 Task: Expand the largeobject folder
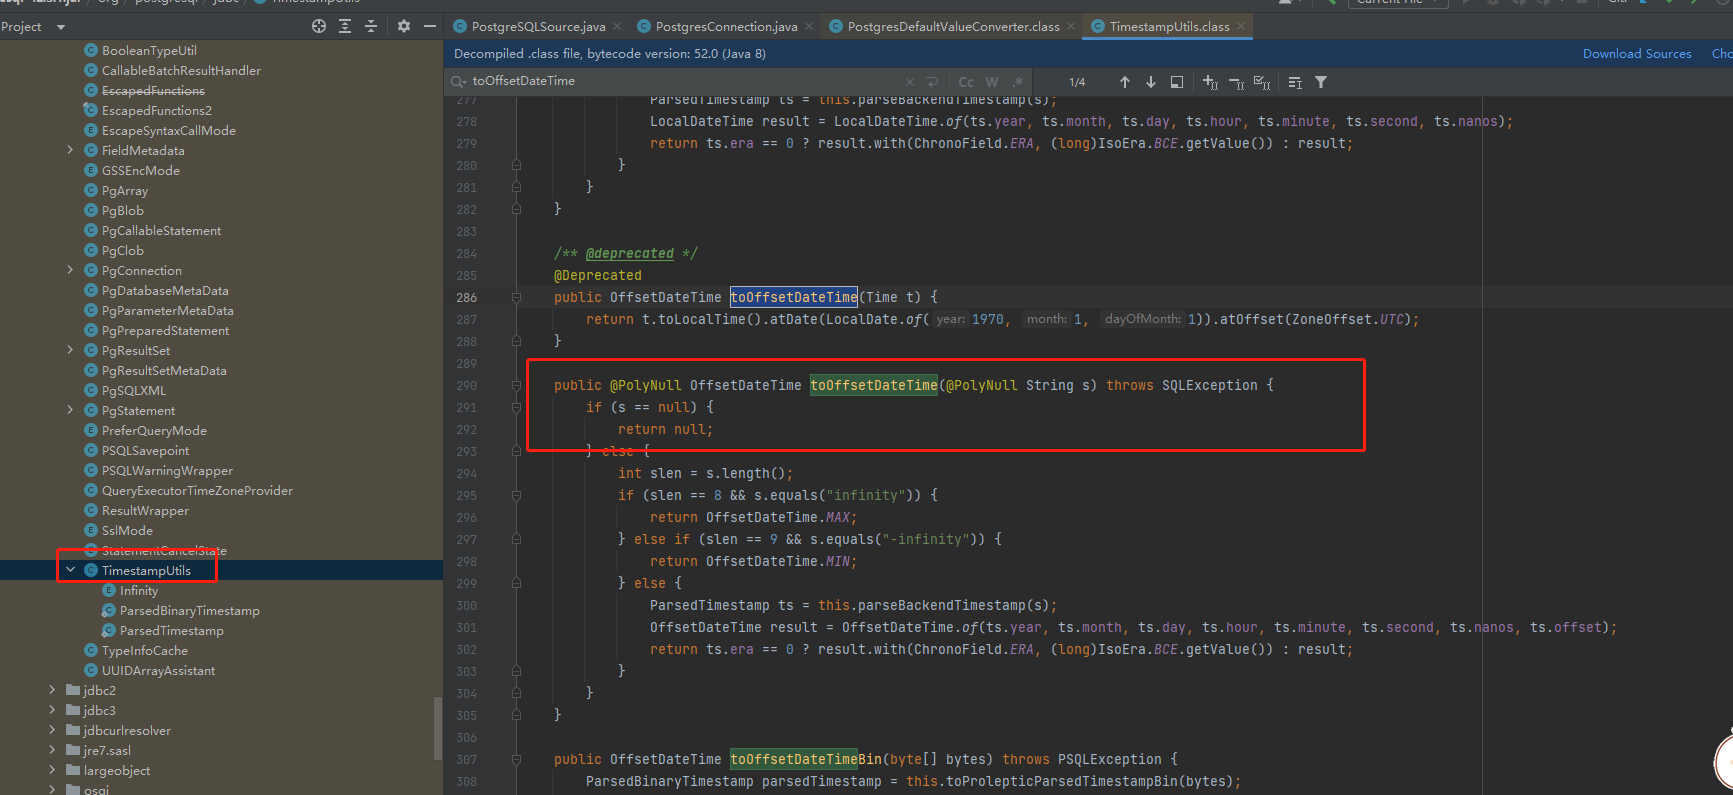coord(52,770)
